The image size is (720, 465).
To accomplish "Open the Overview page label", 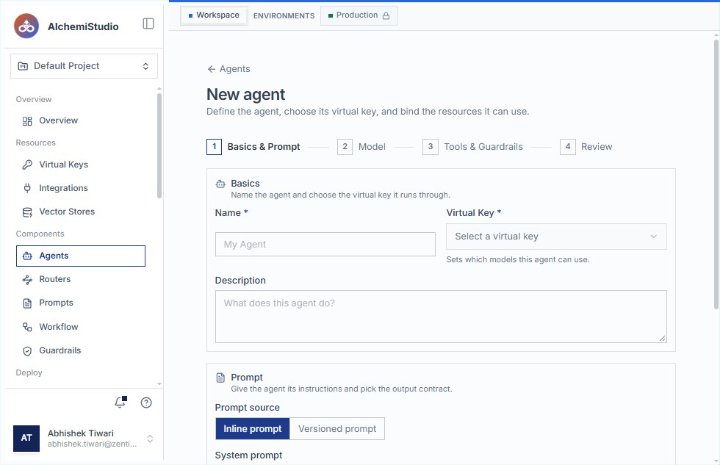I will (58, 120).
